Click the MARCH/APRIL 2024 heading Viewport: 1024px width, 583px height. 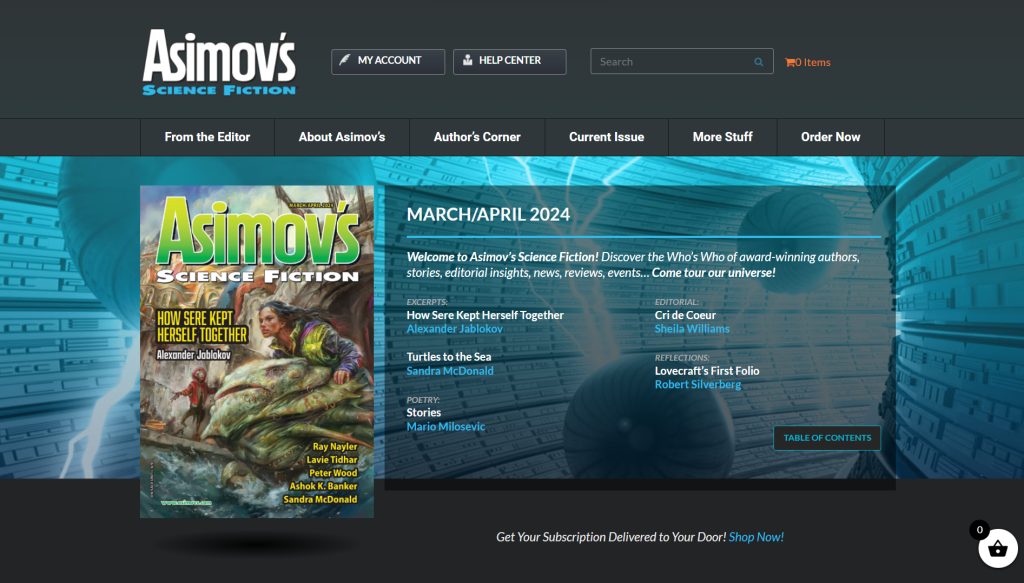coord(488,215)
